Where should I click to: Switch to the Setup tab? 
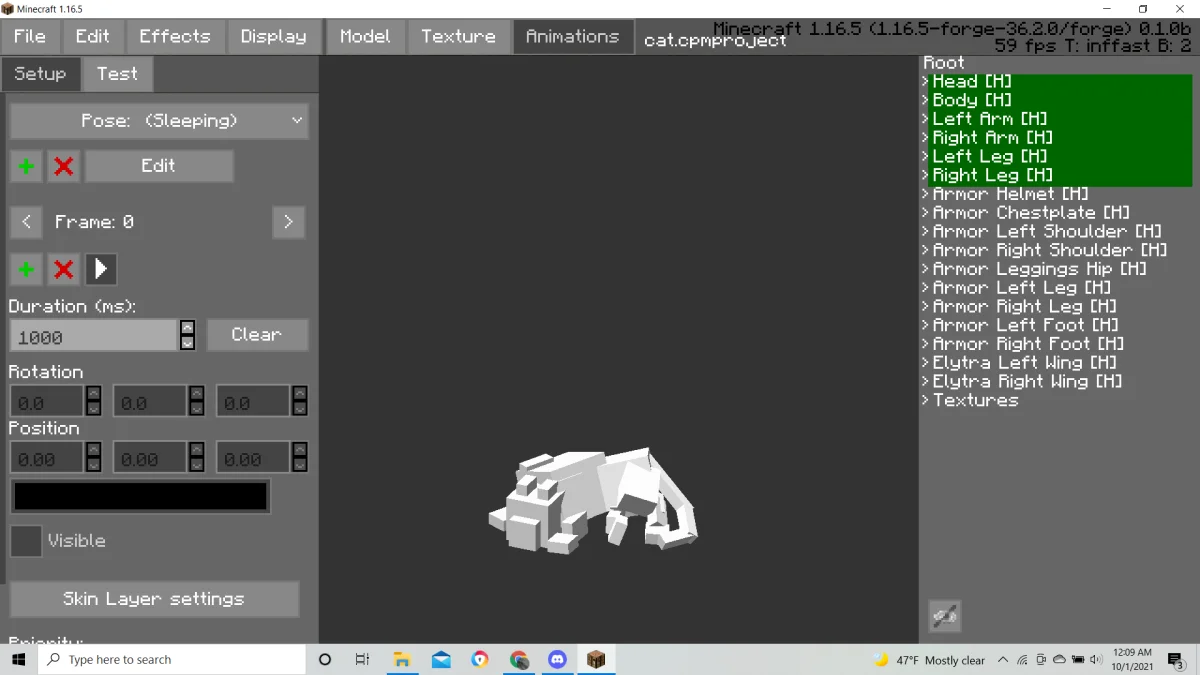40,74
